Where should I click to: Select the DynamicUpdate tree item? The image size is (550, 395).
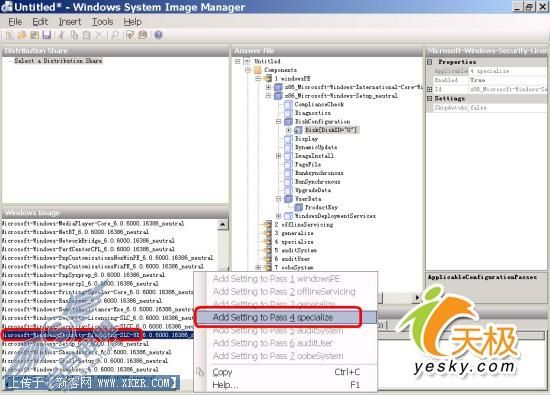316,147
